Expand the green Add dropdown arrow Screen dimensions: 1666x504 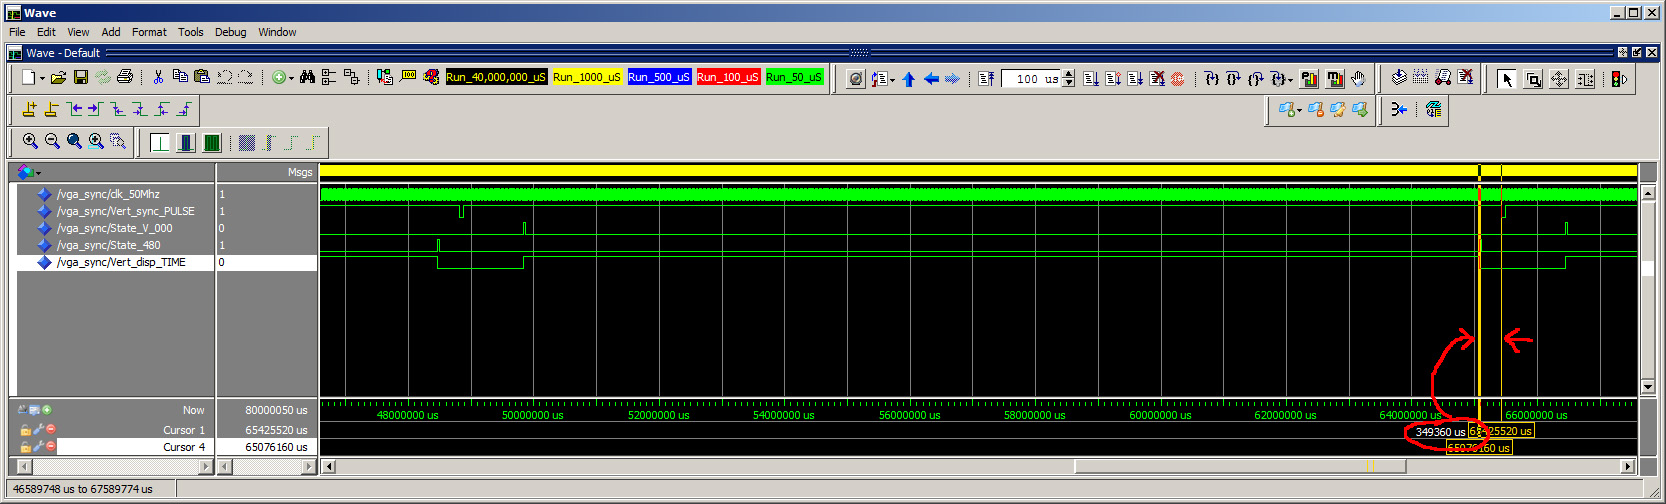(291, 78)
